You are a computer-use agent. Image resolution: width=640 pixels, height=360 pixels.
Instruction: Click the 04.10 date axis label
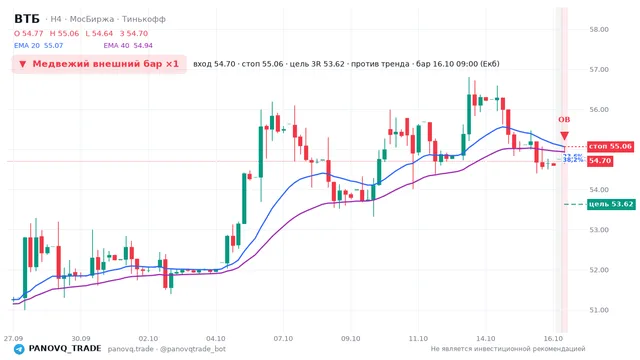[x=216, y=339]
